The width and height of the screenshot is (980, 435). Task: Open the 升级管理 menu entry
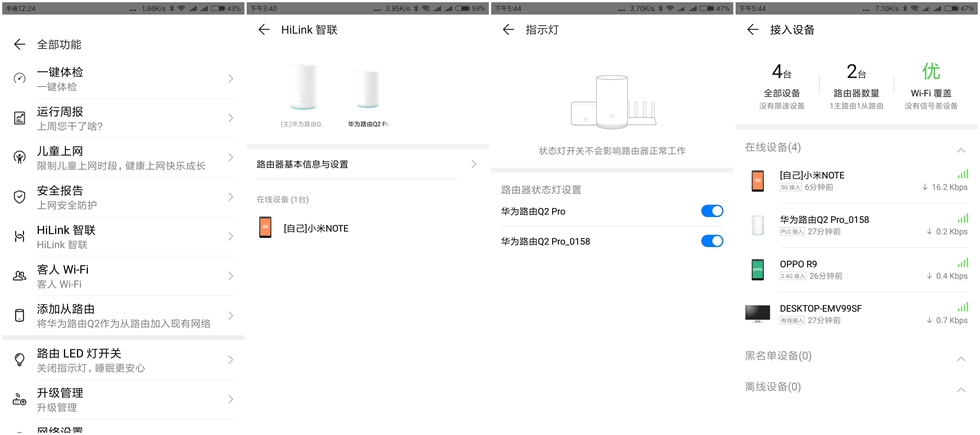click(x=123, y=399)
